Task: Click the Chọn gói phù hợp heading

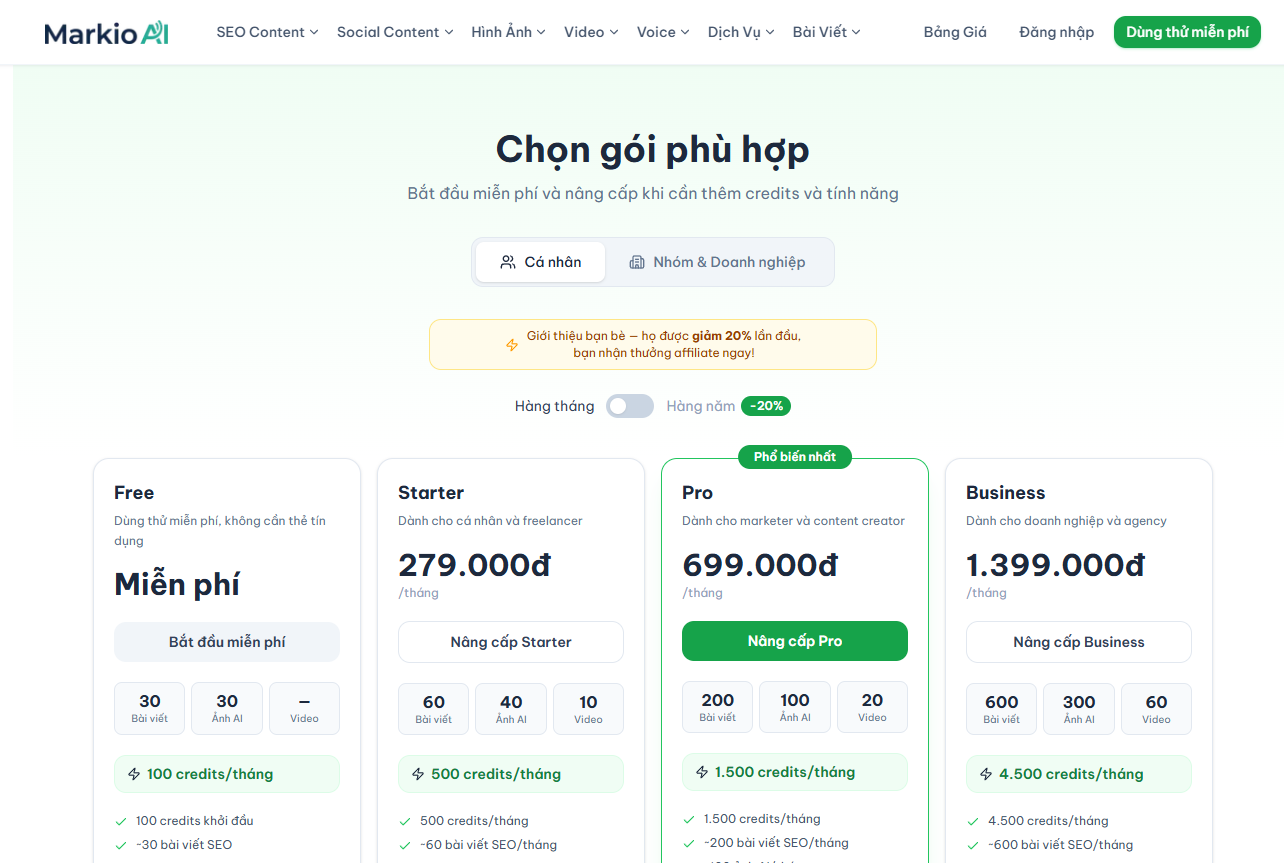Action: tap(653, 150)
